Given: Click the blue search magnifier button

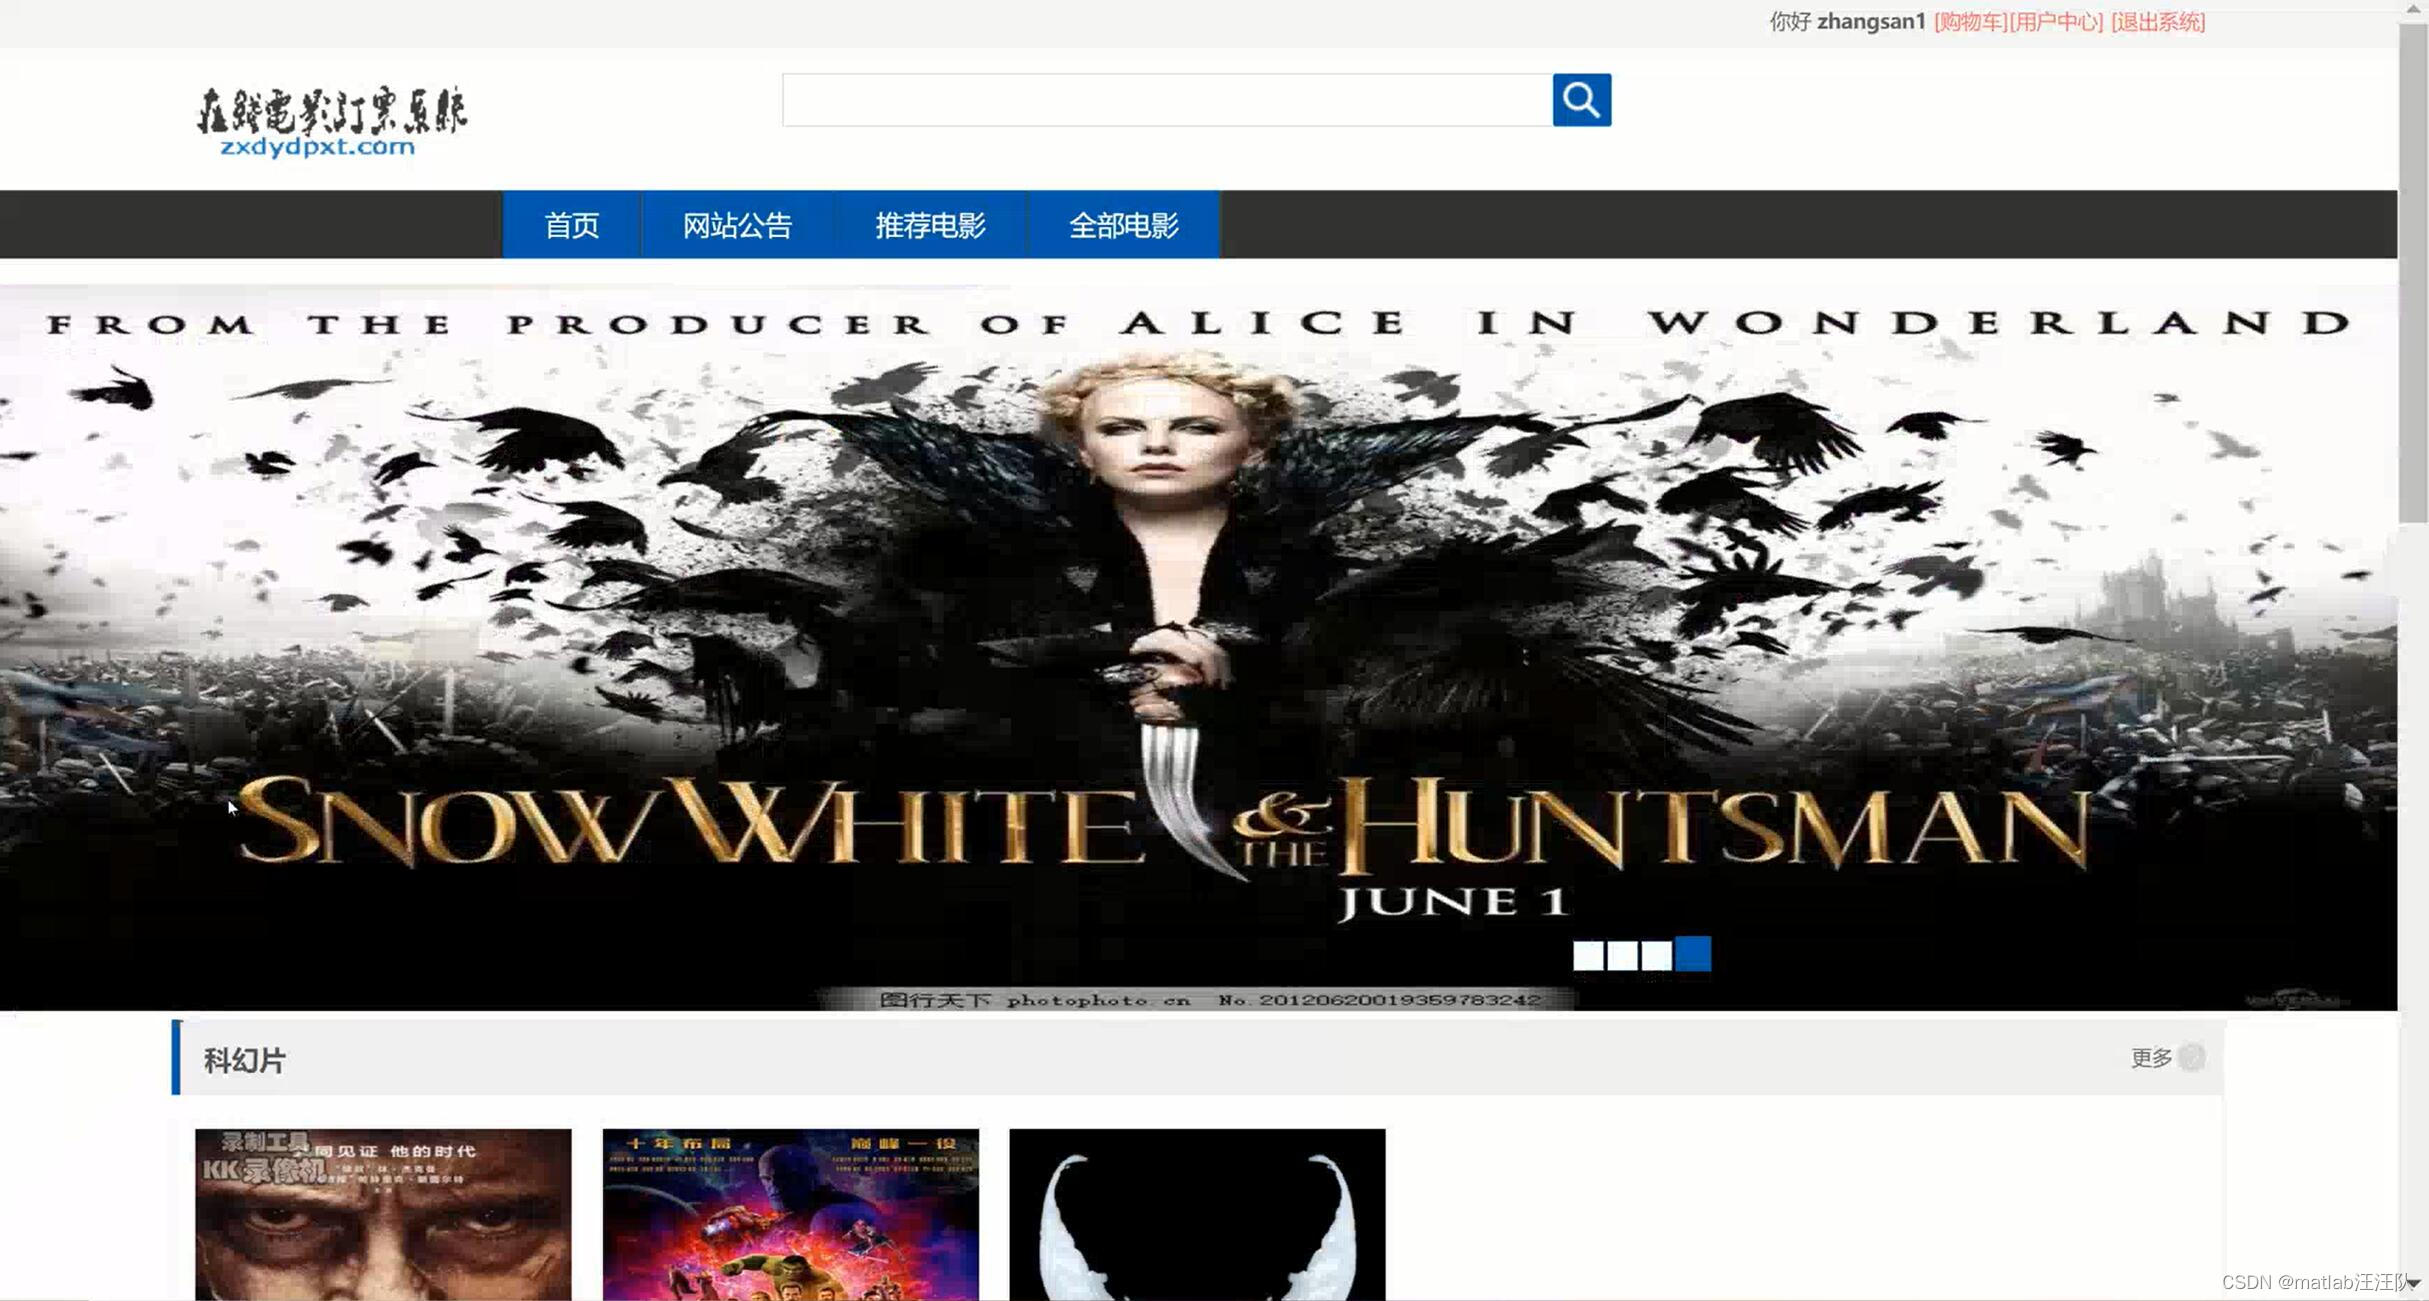Looking at the screenshot, I should (1581, 100).
